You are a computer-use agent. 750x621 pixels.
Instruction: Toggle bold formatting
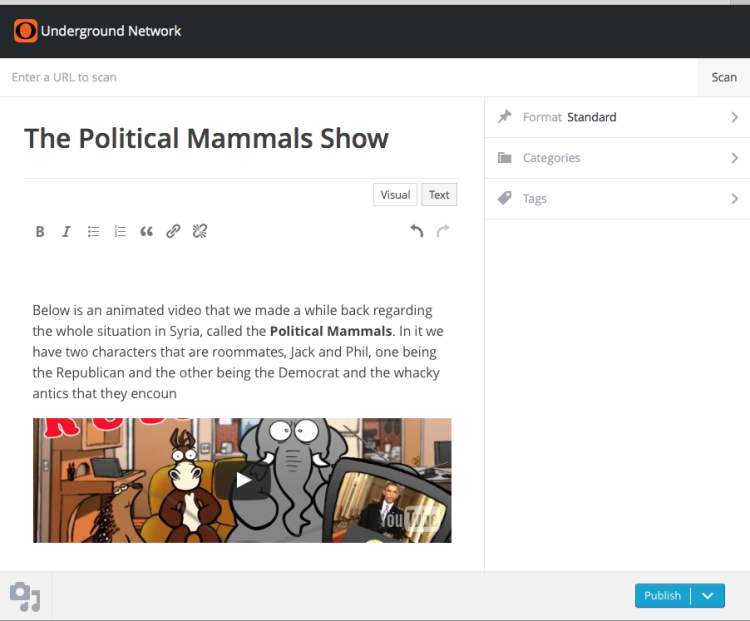pos(40,232)
